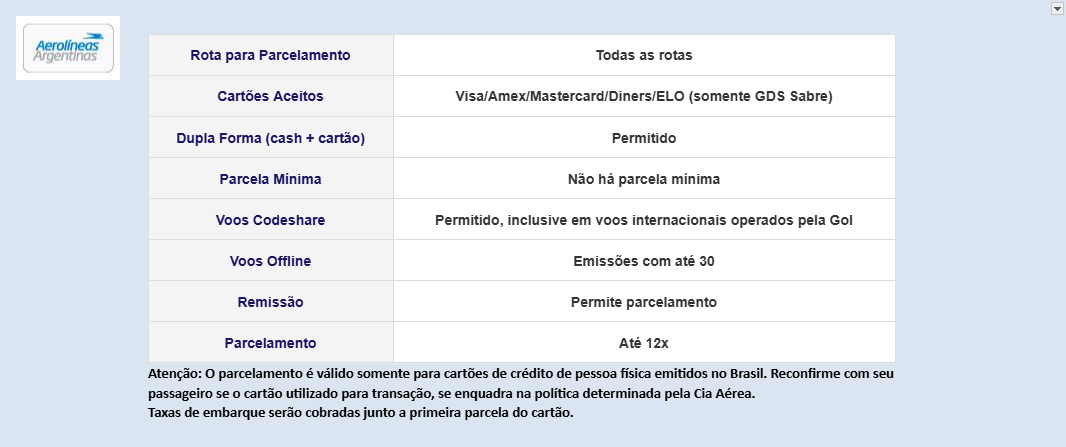This screenshot has width=1066, height=447.
Task: Click Emissões com até 30 cell
Action: [x=644, y=261]
